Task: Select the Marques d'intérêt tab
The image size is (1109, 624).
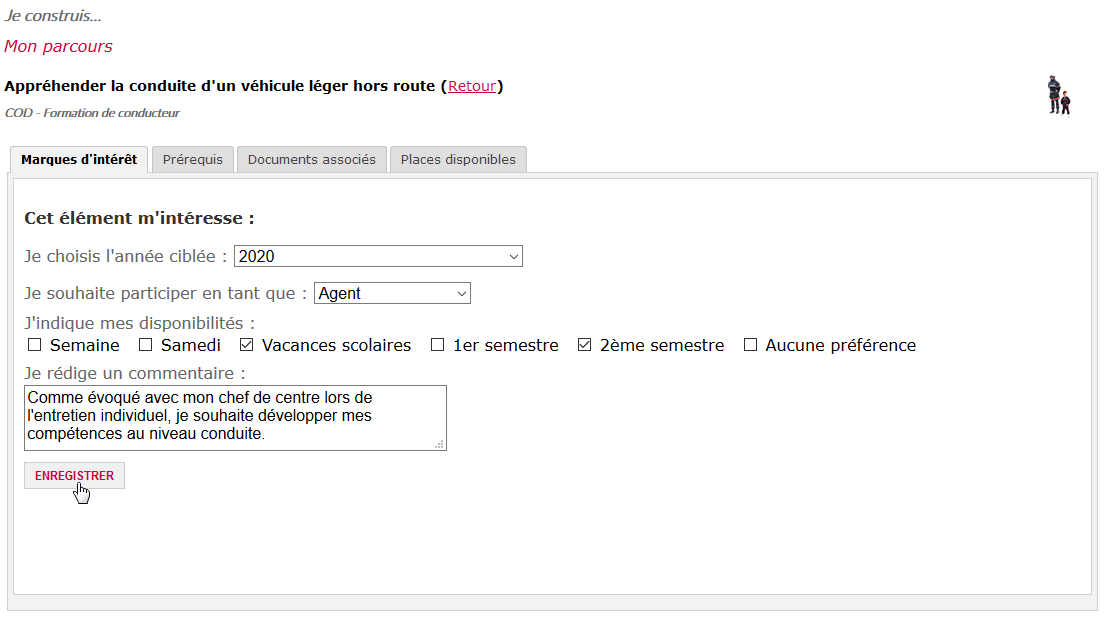Action: click(x=79, y=159)
